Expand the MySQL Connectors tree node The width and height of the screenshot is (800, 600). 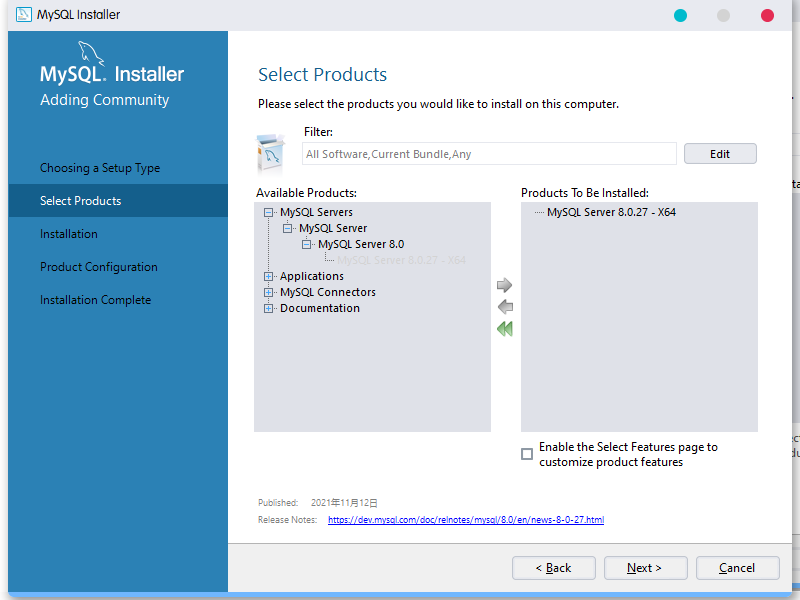click(268, 292)
